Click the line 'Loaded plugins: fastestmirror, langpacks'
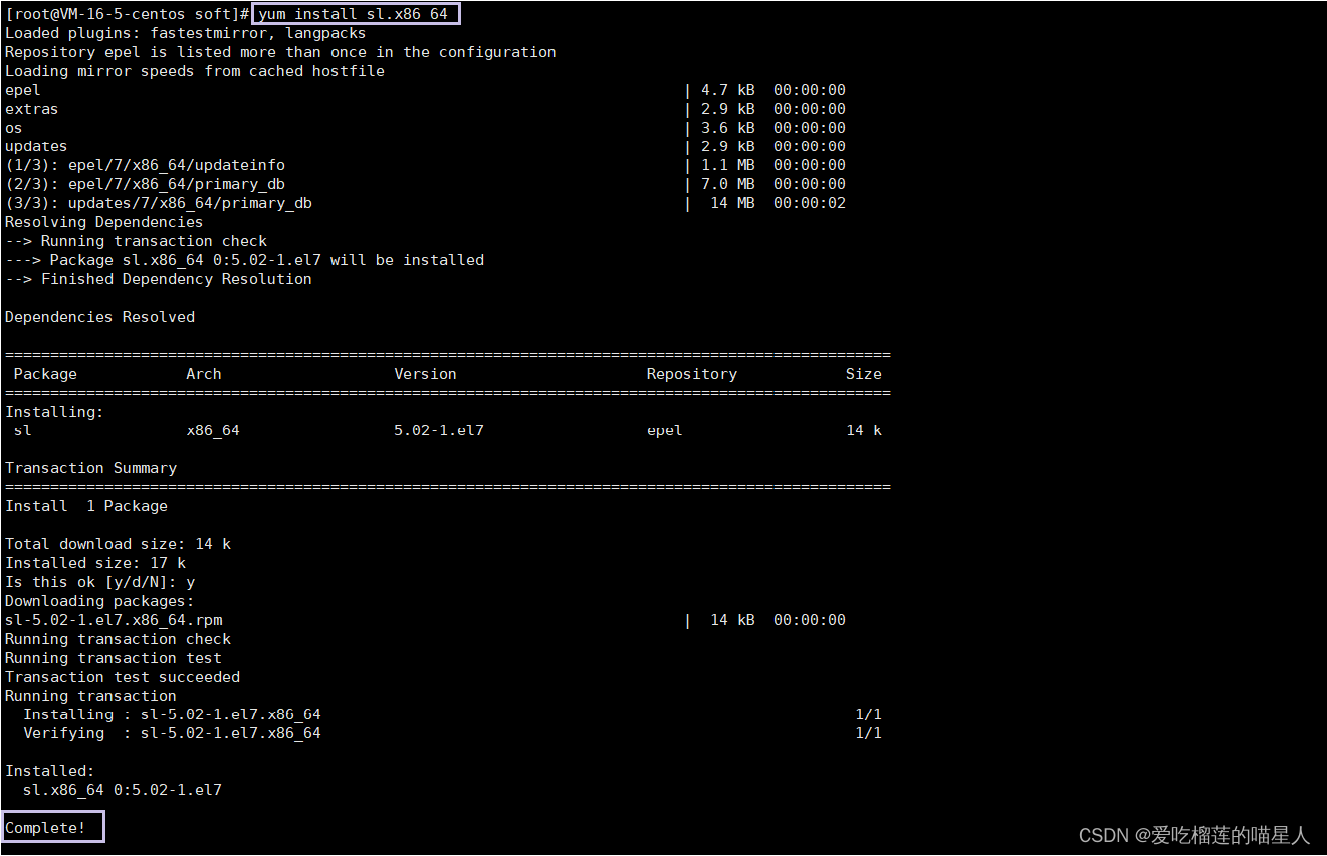Viewport: 1327px width, 856px height. [186, 33]
